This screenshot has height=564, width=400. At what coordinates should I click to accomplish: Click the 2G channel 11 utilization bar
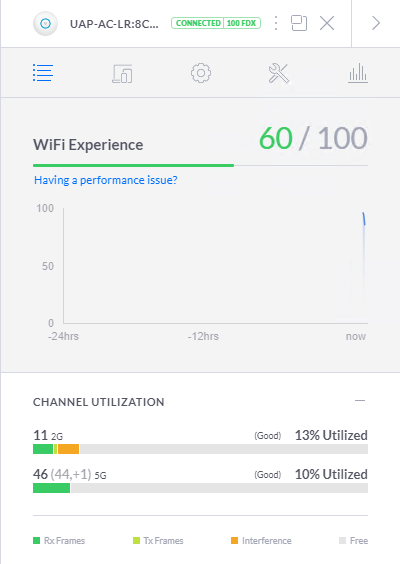point(200,449)
